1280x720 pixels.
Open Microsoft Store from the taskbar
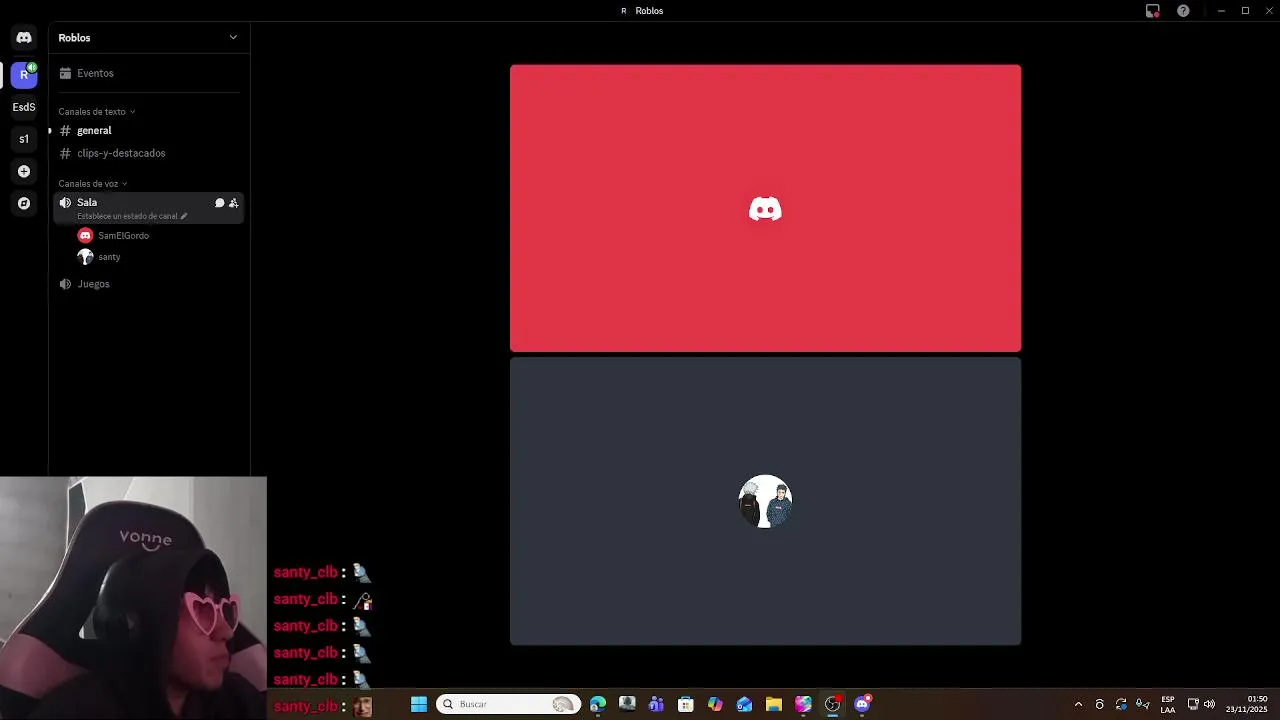pos(686,704)
